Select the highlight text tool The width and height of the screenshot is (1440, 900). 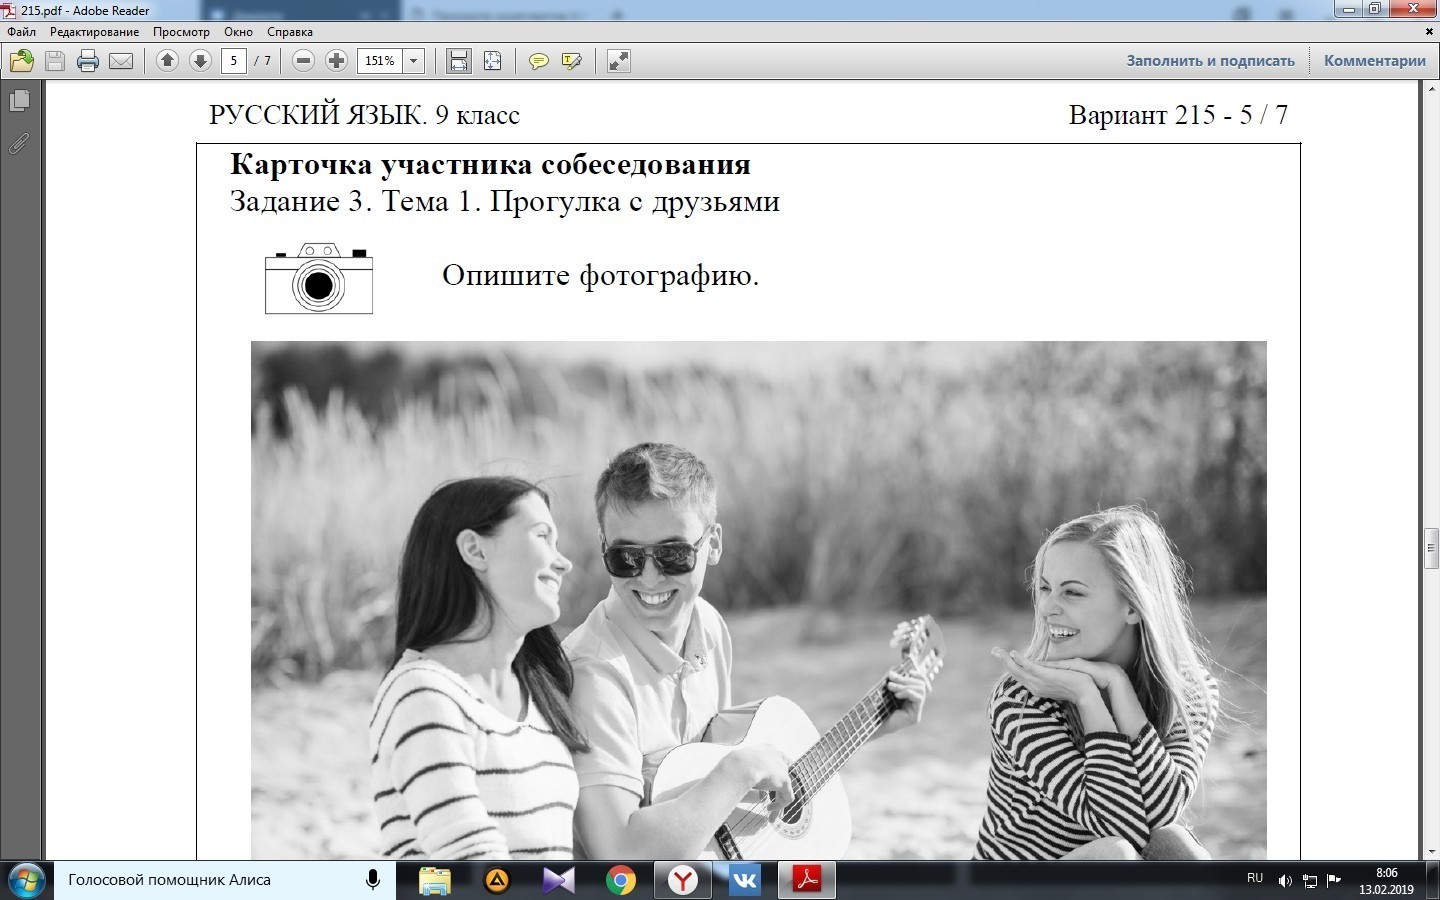[x=571, y=61]
